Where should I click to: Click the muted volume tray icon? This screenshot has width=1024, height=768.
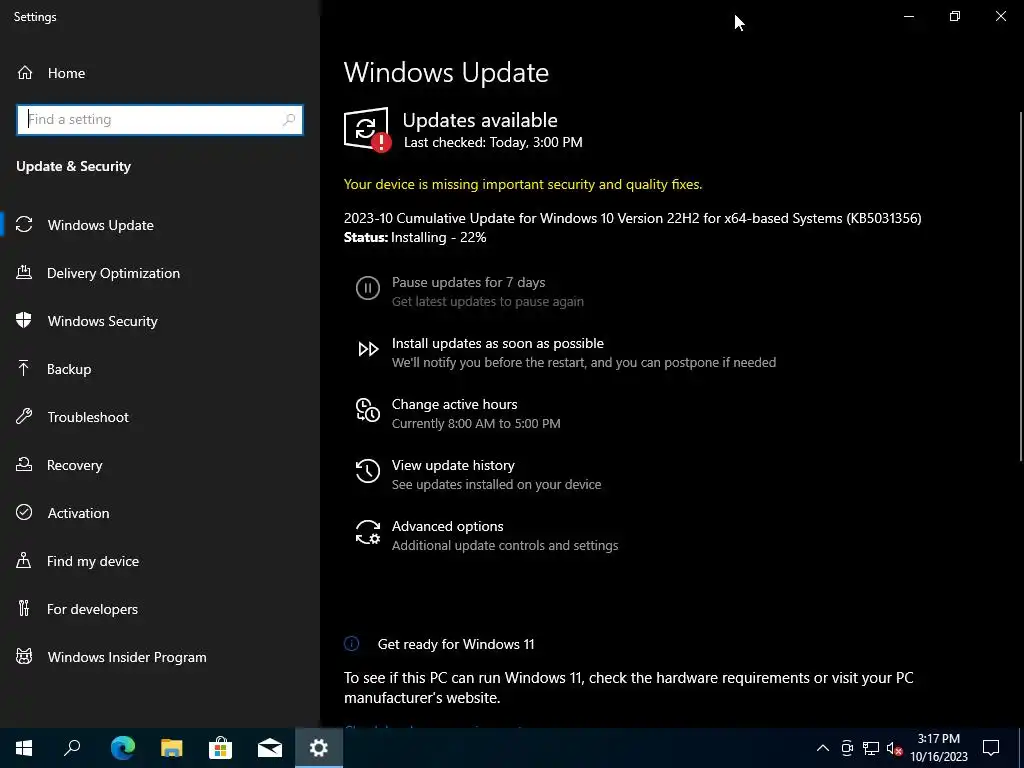[895, 748]
